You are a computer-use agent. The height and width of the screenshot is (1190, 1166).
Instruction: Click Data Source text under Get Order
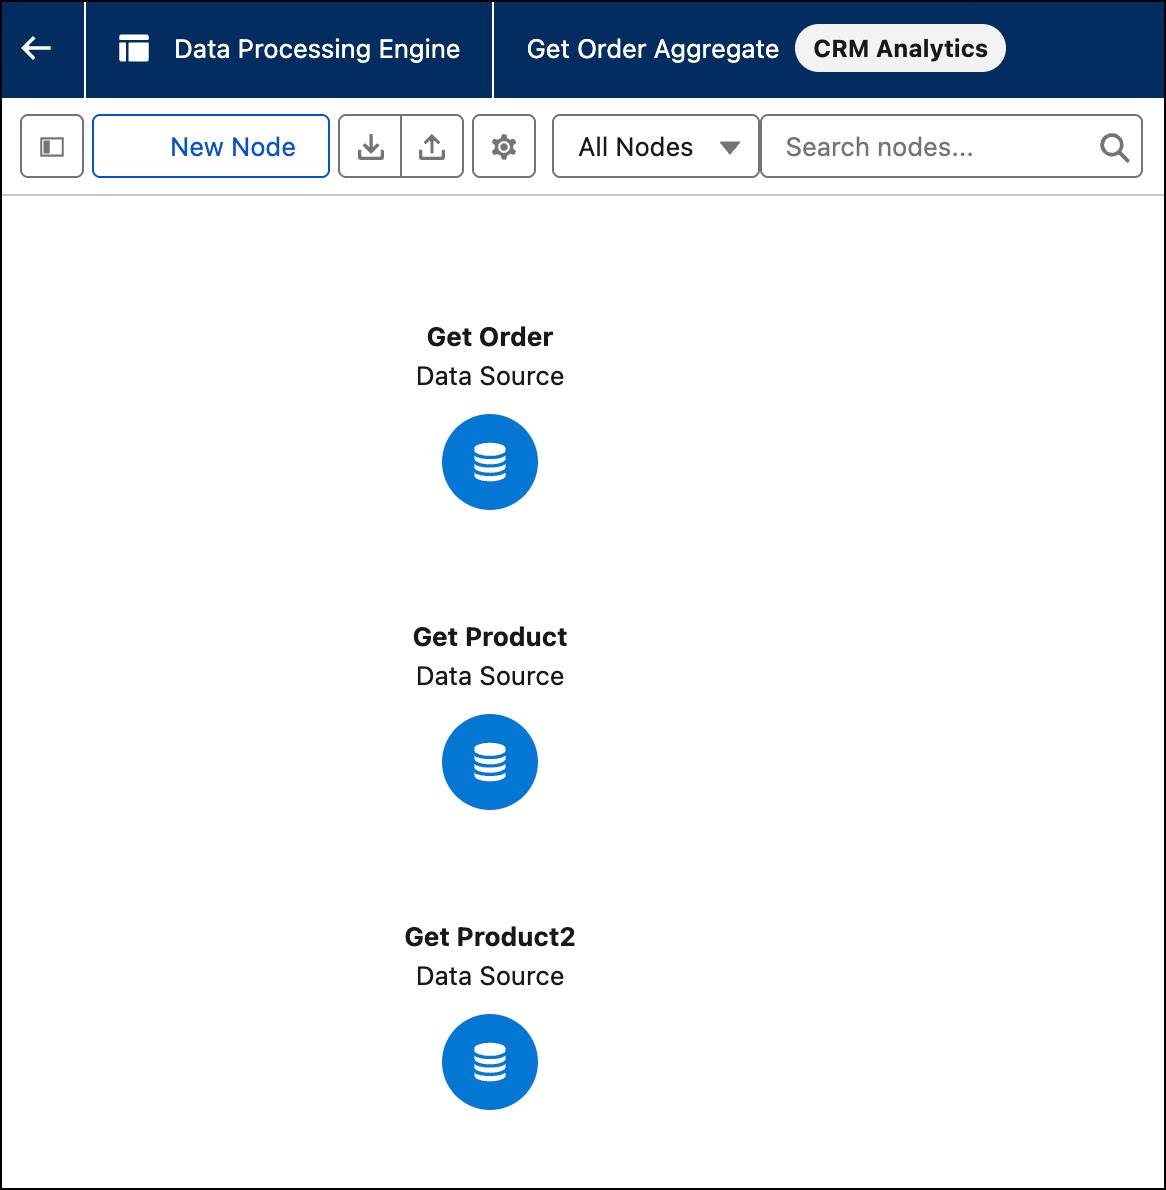490,376
